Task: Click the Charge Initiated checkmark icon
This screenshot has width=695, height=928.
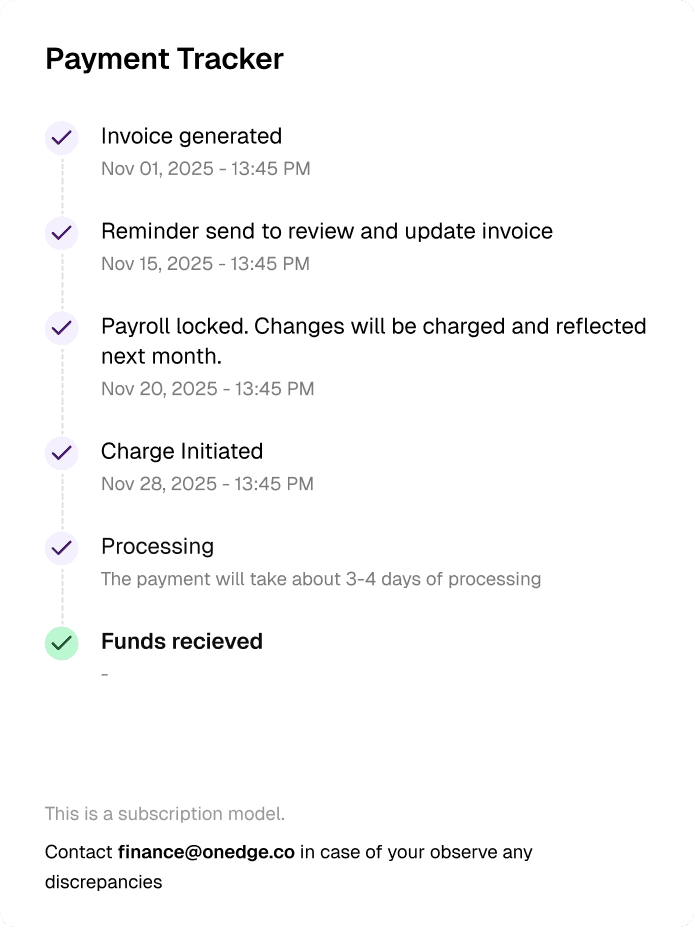Action: click(62, 453)
